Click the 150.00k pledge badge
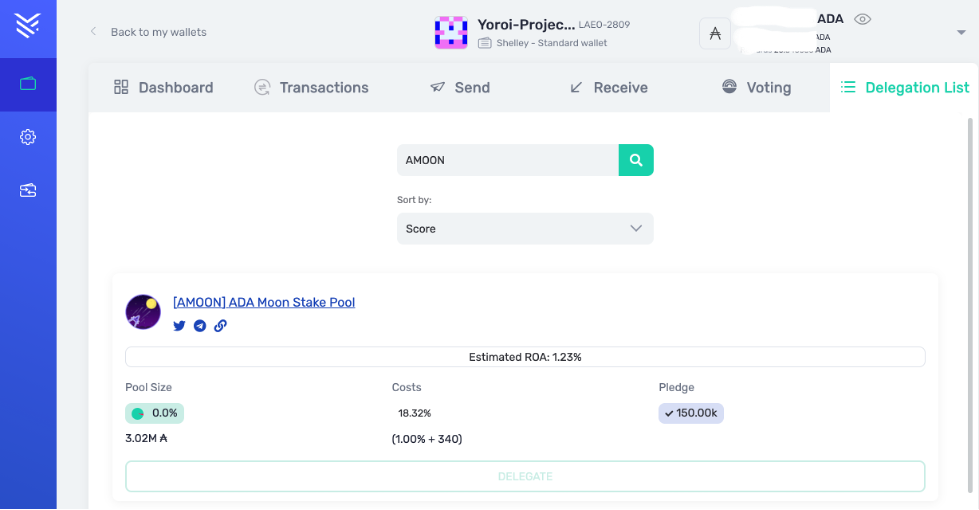 click(691, 413)
